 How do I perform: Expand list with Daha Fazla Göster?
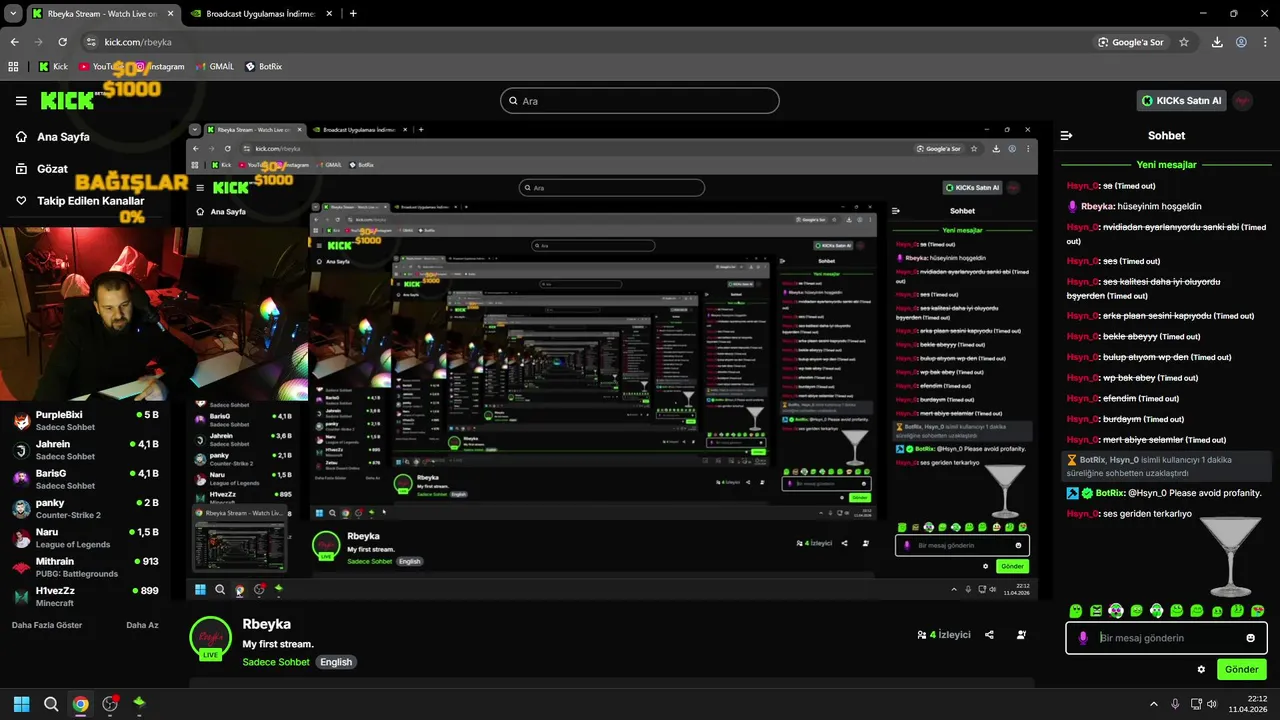[x=47, y=625]
